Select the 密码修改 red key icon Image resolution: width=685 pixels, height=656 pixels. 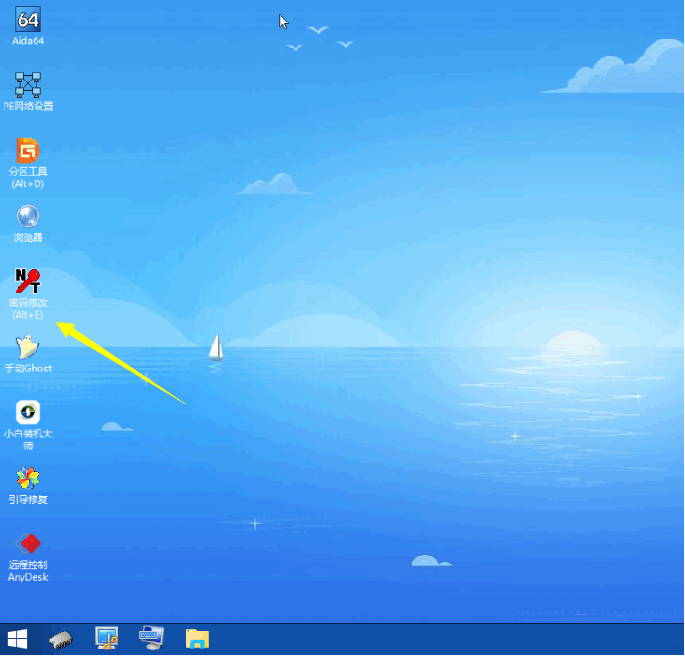pyautogui.click(x=28, y=281)
